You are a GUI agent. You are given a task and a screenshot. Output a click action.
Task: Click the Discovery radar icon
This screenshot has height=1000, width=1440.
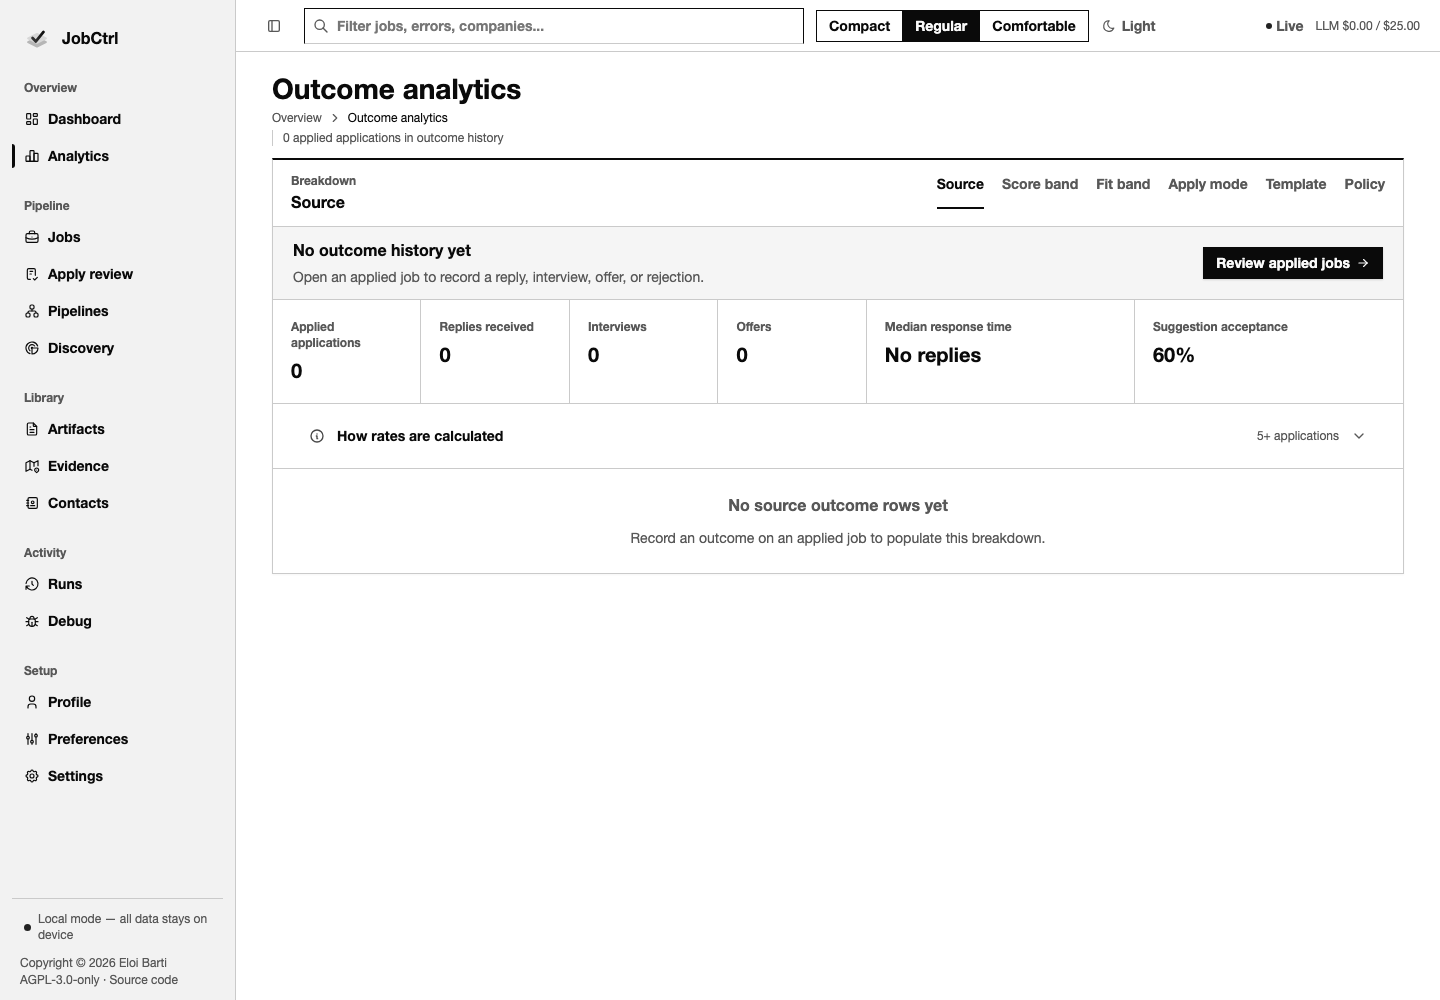[x=32, y=348]
